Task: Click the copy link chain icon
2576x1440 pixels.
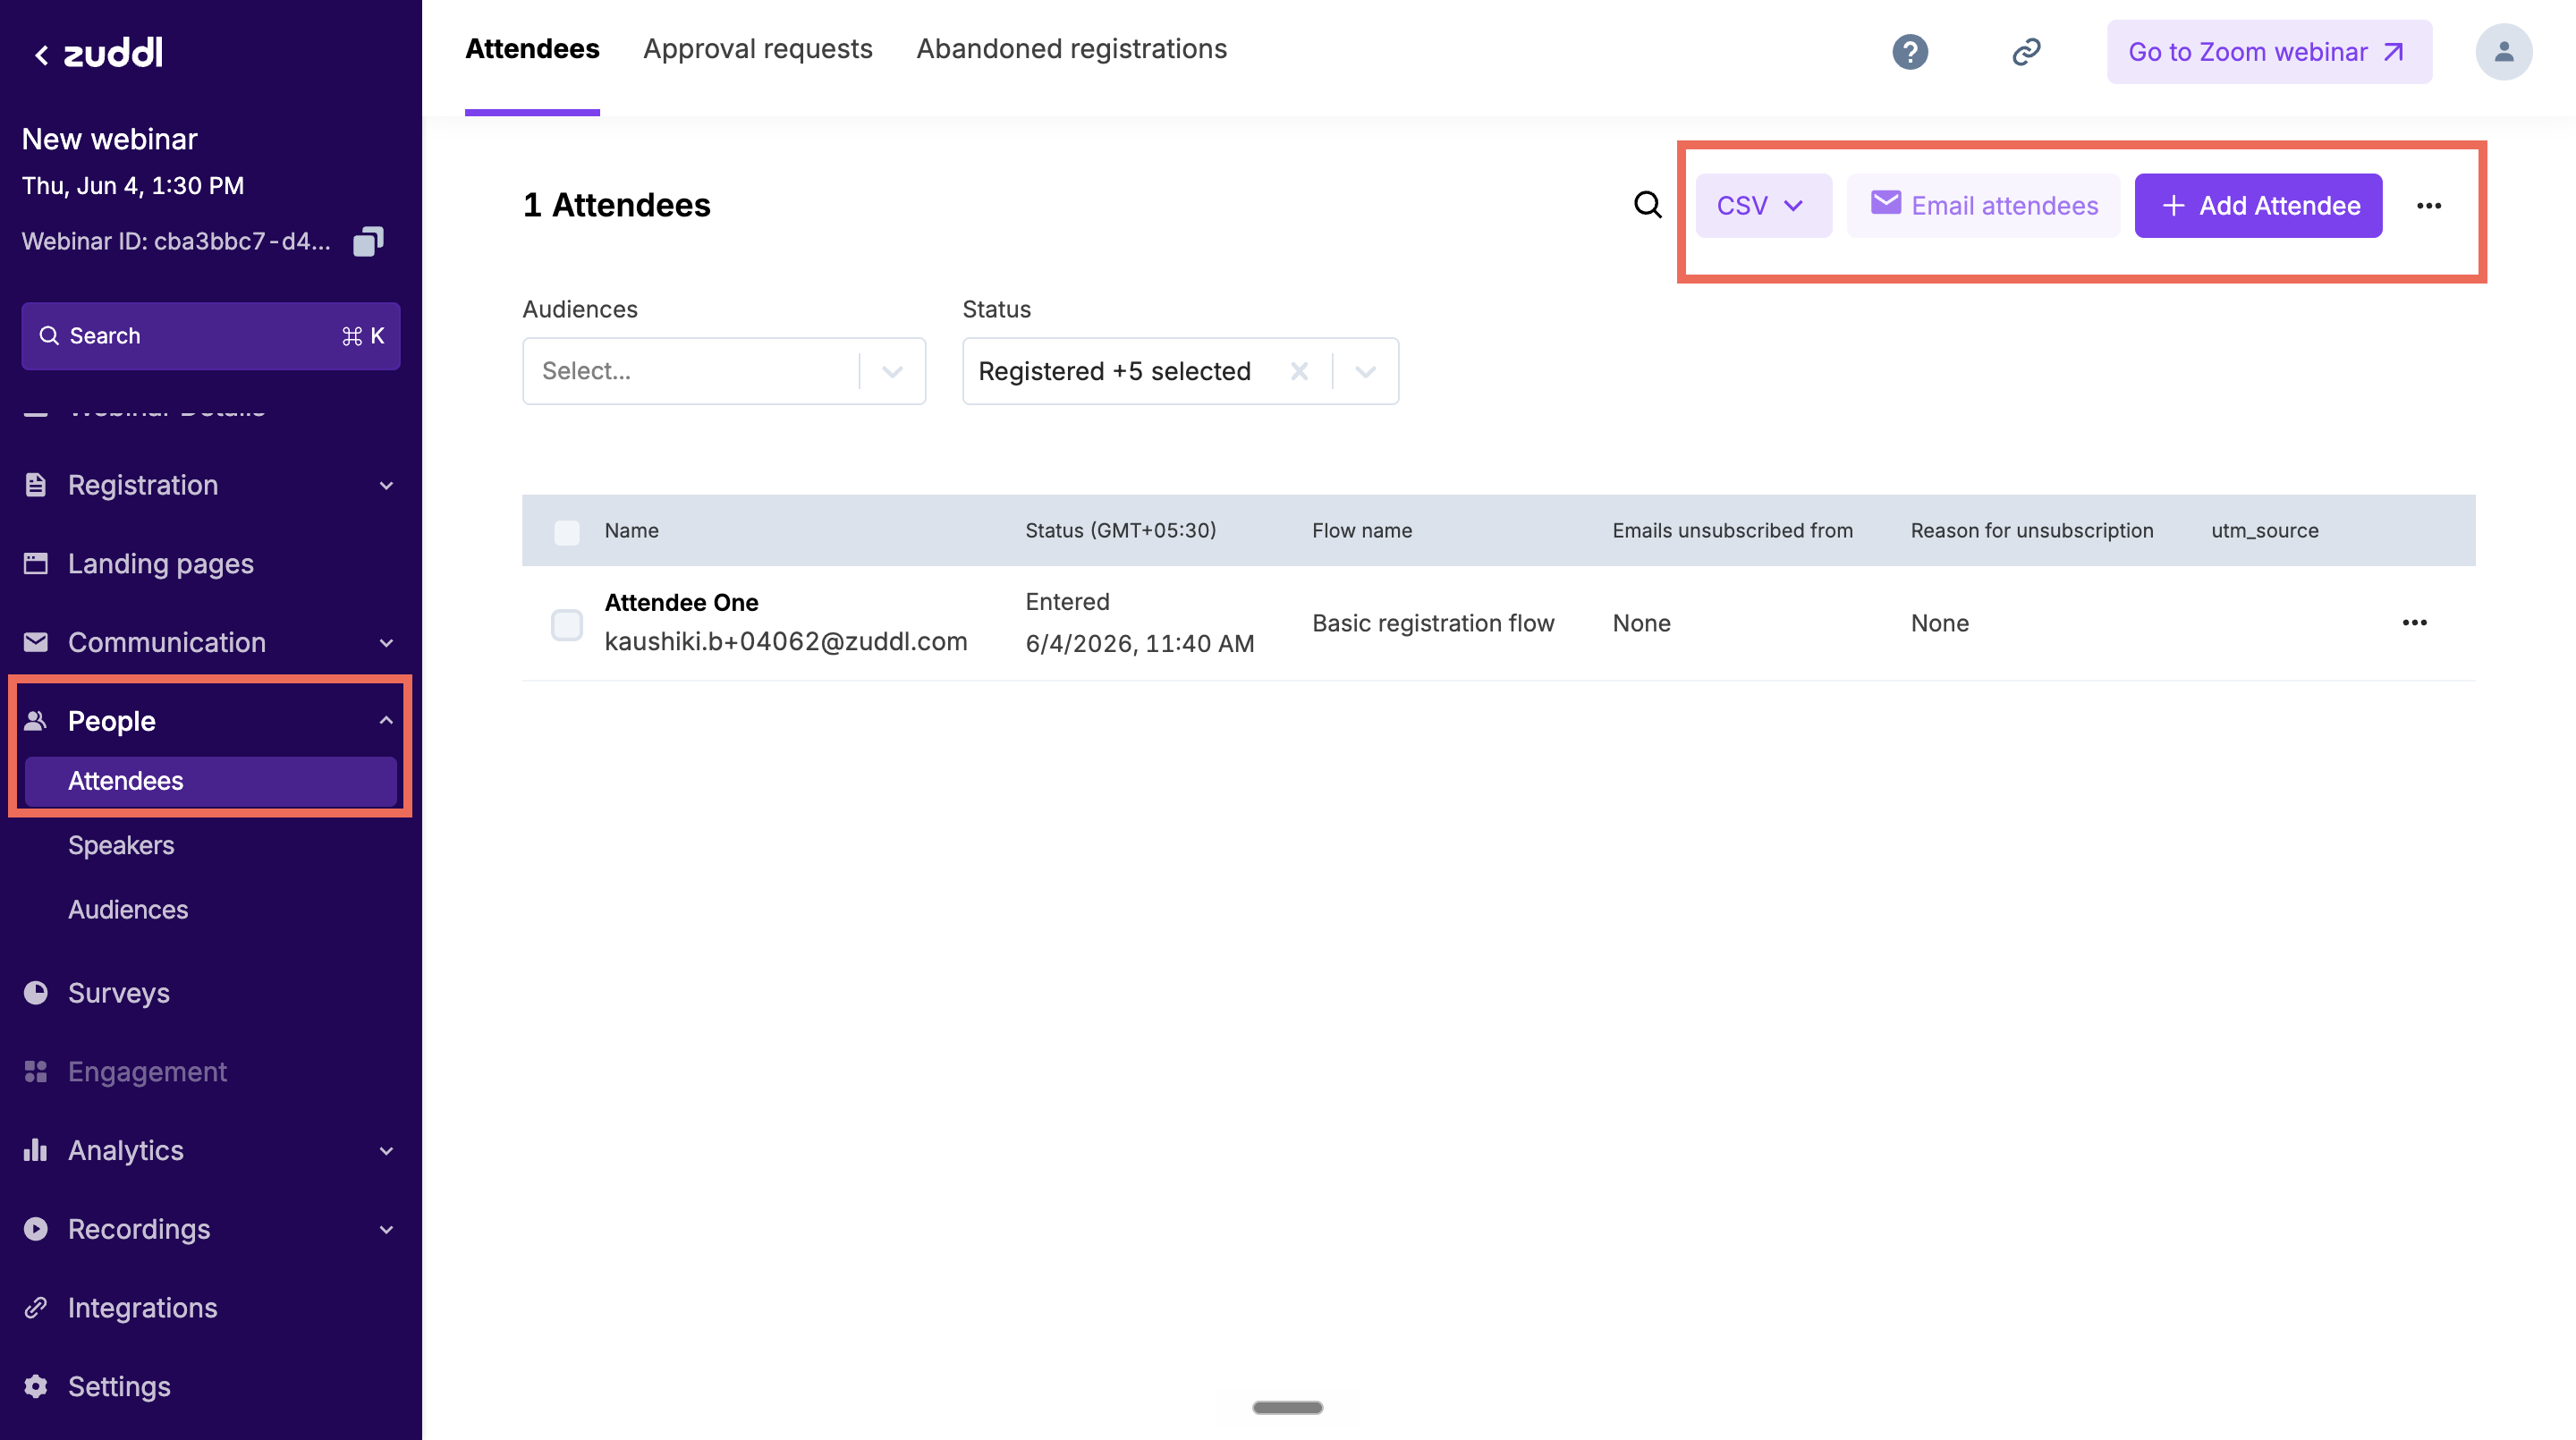Action: coord(2026,51)
